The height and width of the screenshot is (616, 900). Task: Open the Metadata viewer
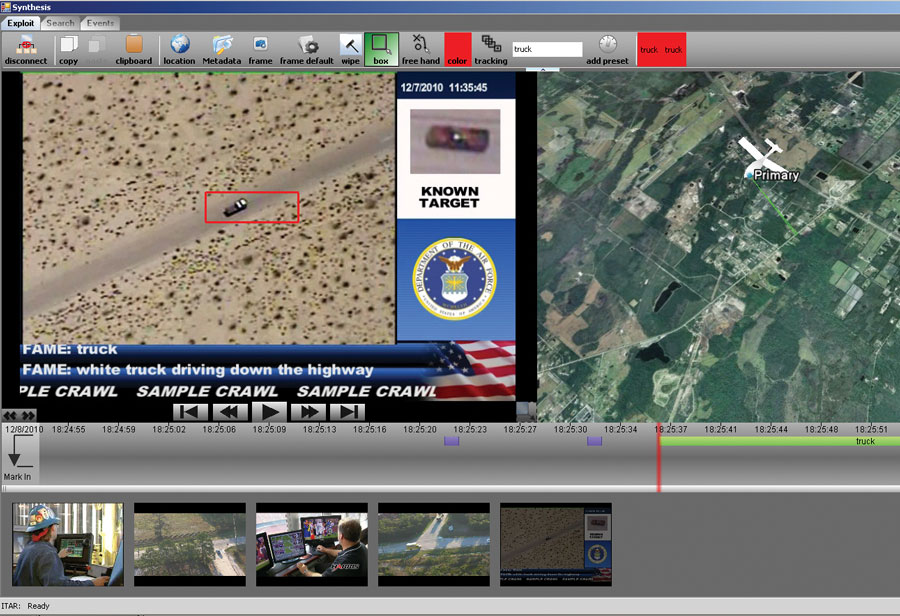tap(221, 46)
